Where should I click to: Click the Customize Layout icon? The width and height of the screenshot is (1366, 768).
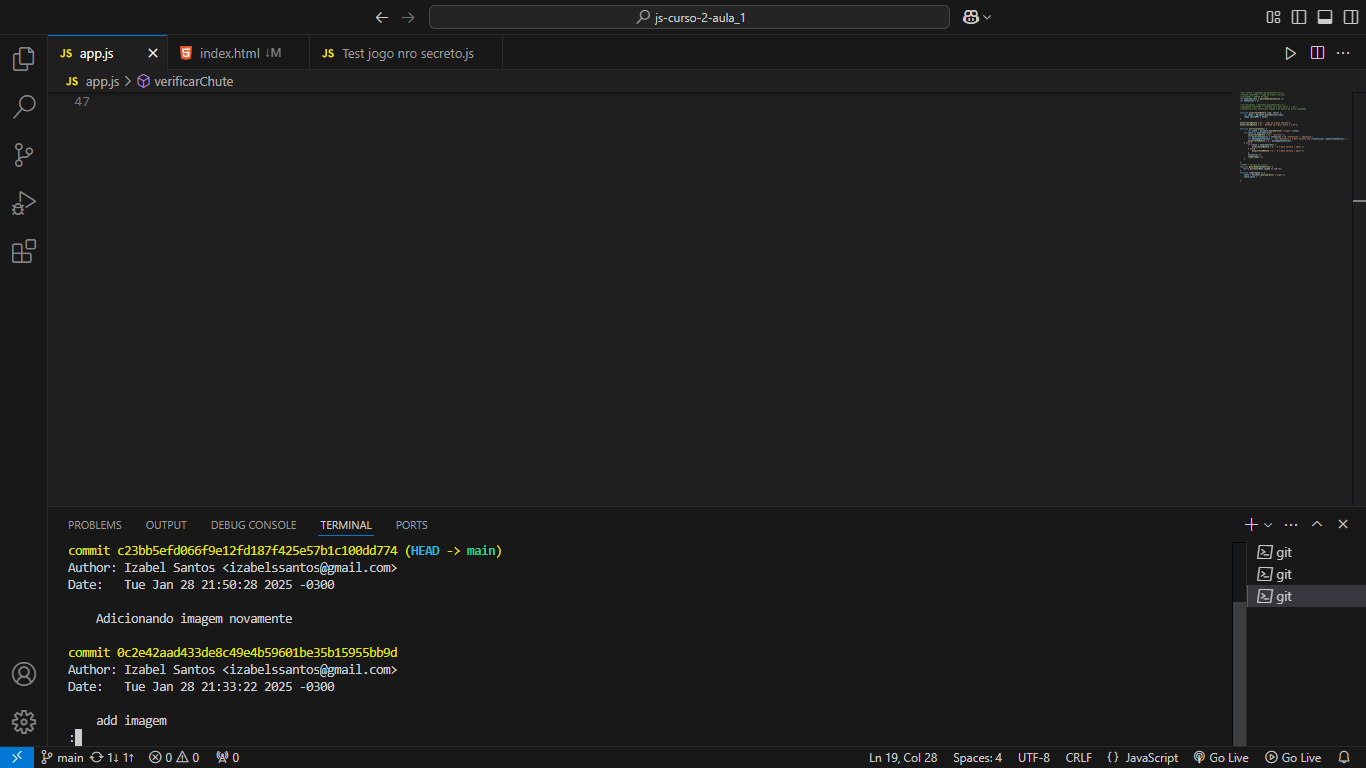pyautogui.click(x=1273, y=17)
